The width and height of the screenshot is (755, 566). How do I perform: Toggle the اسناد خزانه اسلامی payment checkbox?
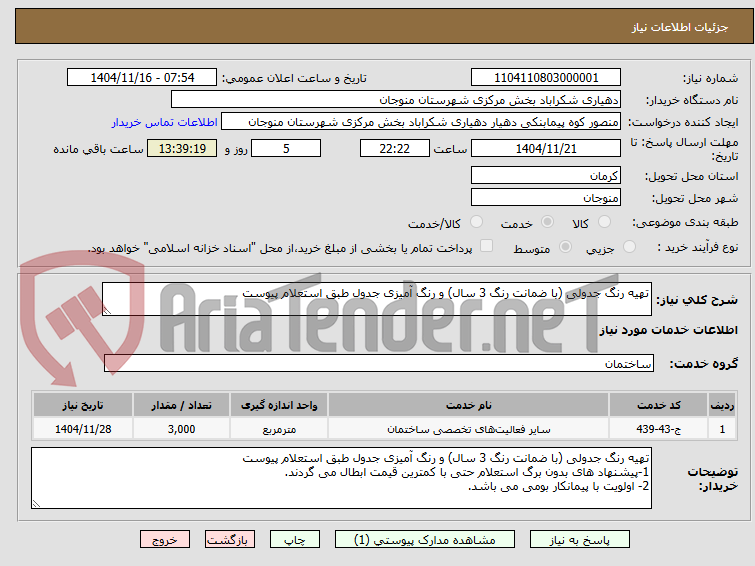[486, 246]
